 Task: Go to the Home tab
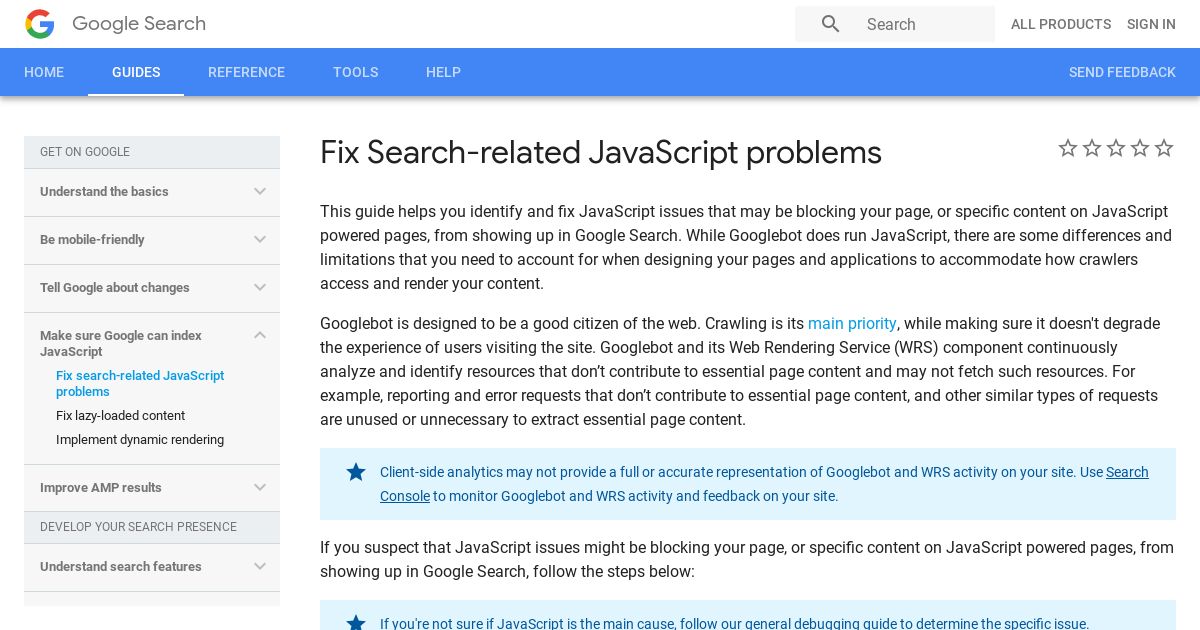(44, 72)
